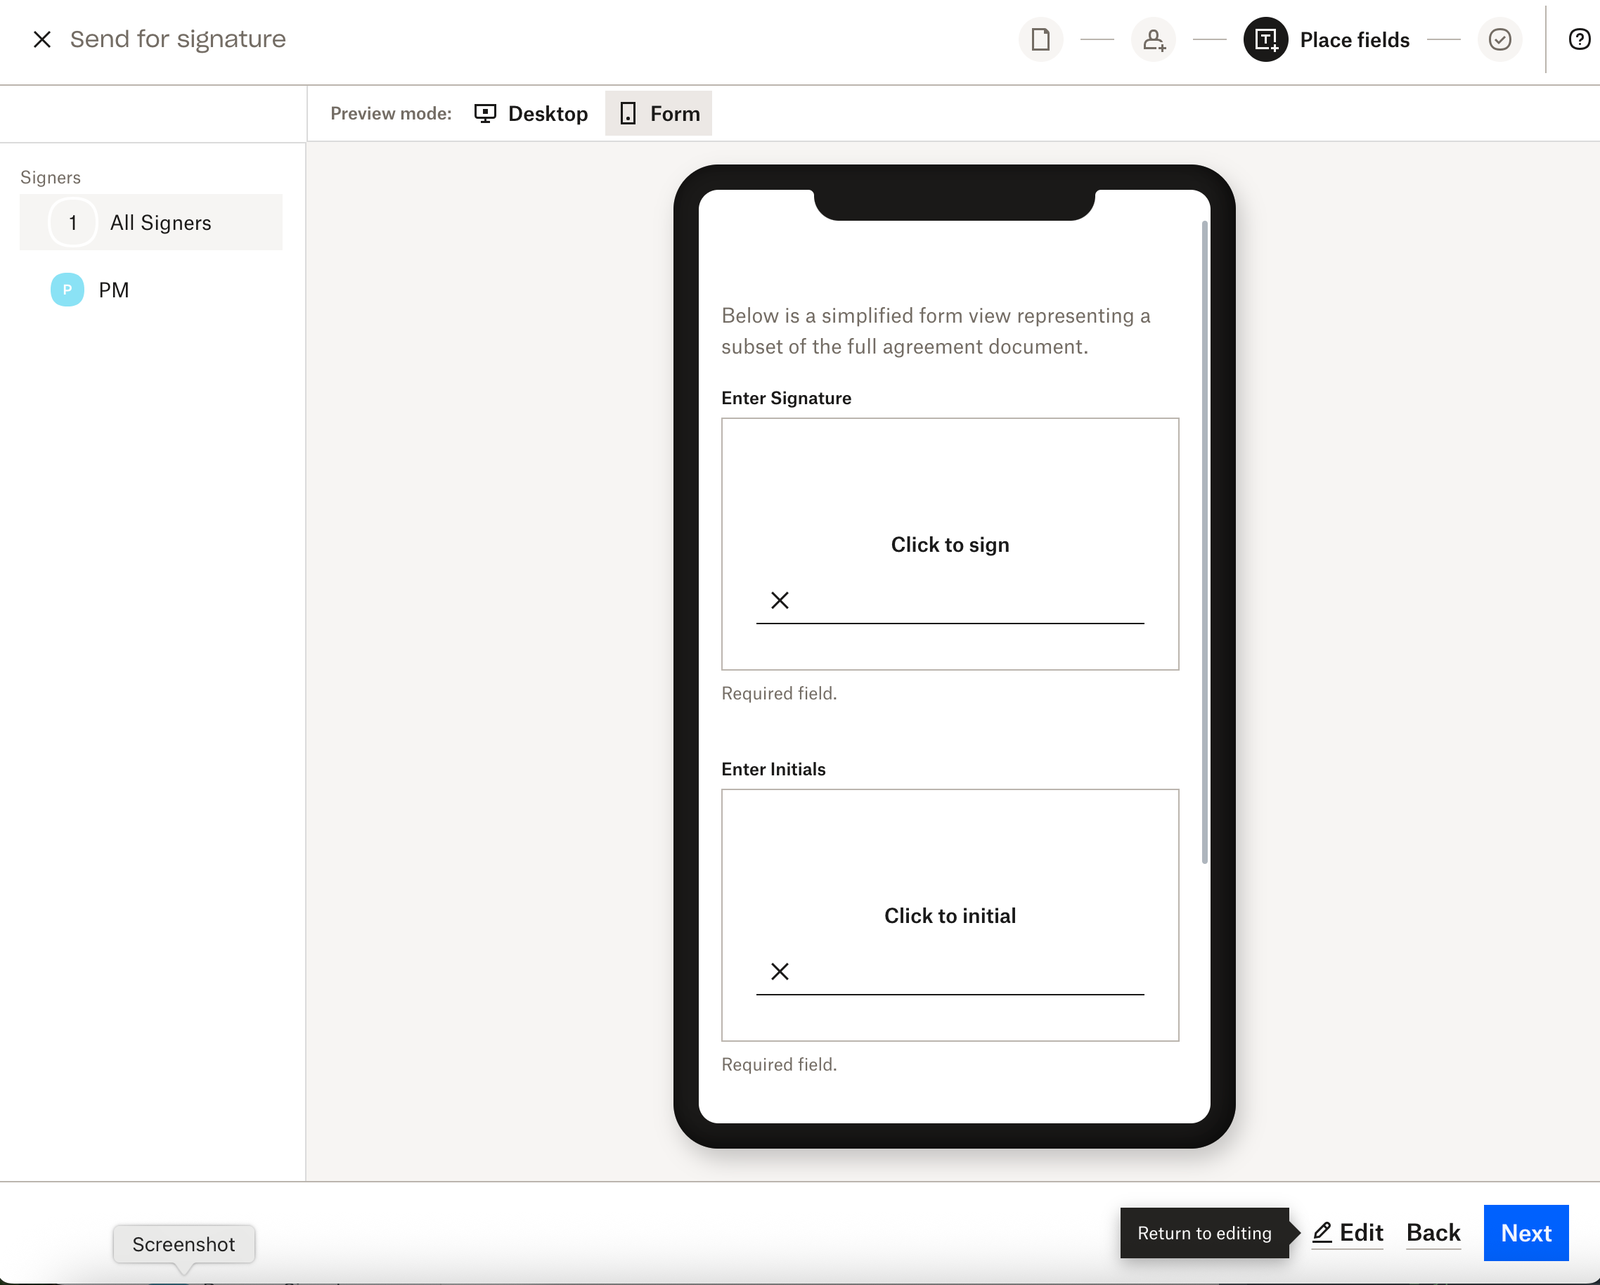Select the Place fields stepper icon
Image resolution: width=1600 pixels, height=1285 pixels.
pyautogui.click(x=1264, y=40)
